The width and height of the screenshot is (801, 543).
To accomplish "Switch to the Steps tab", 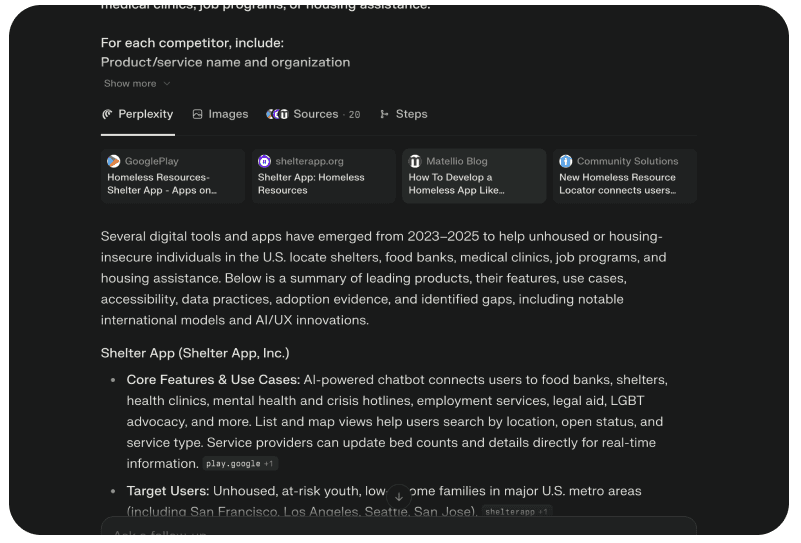I will 404,114.
